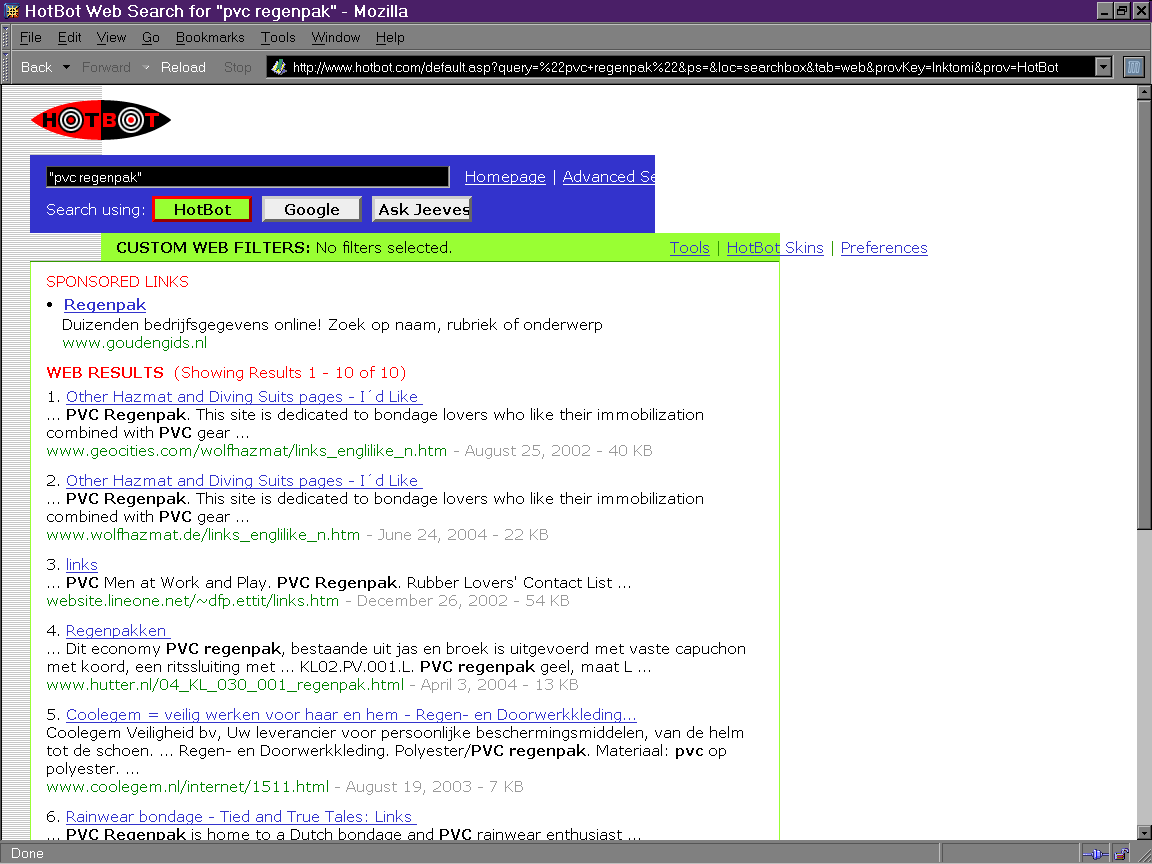1152x864 pixels.
Task: Click the vertical scrollbar up arrow
Action: click(1144, 93)
